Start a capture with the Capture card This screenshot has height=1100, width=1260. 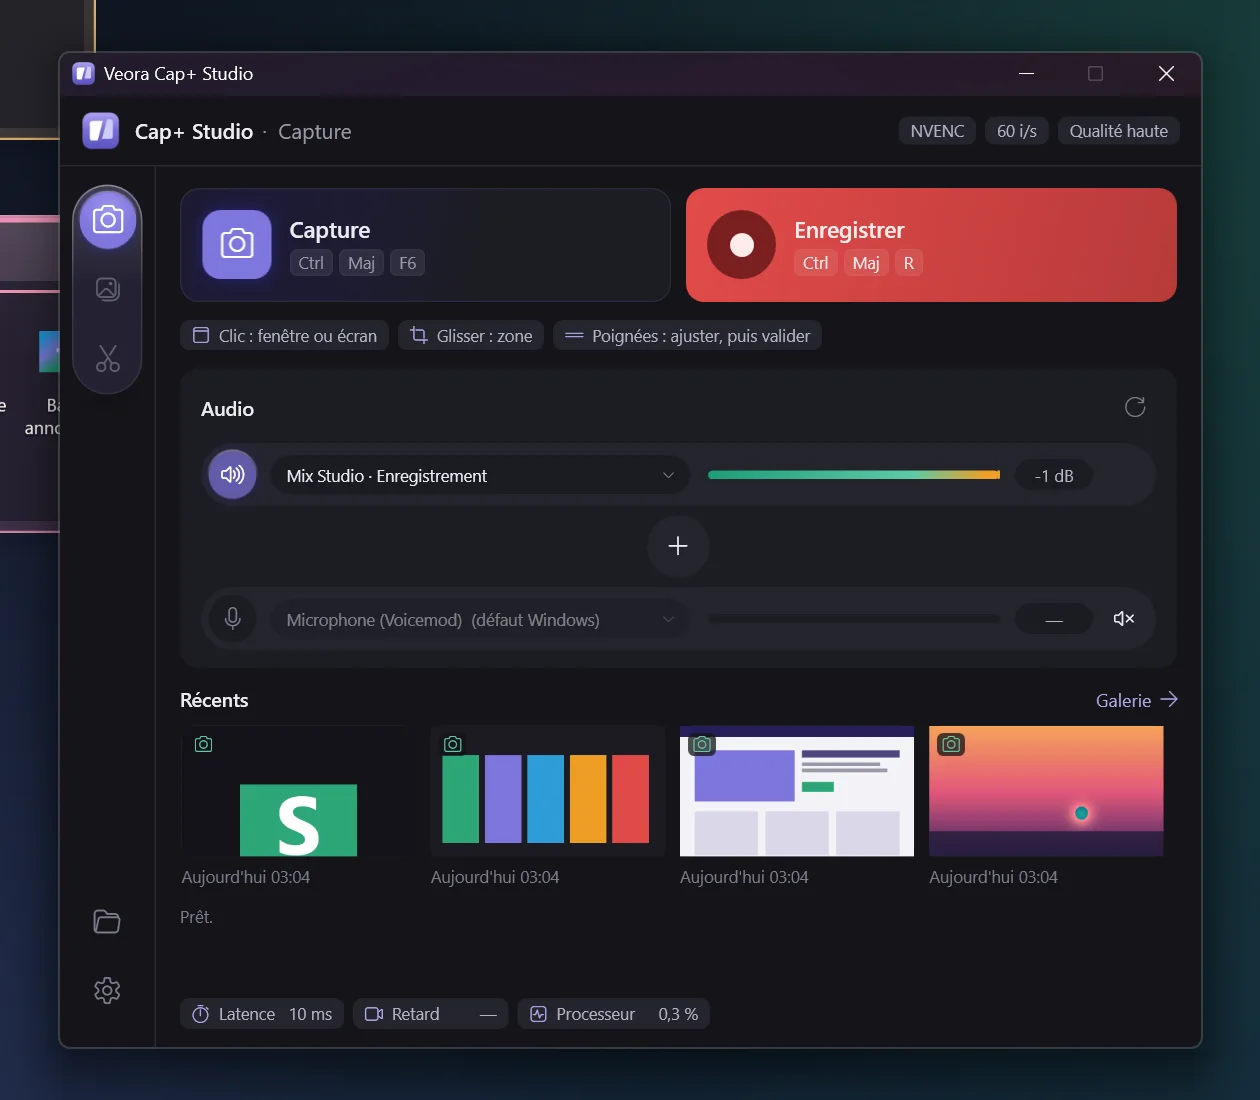coord(425,245)
